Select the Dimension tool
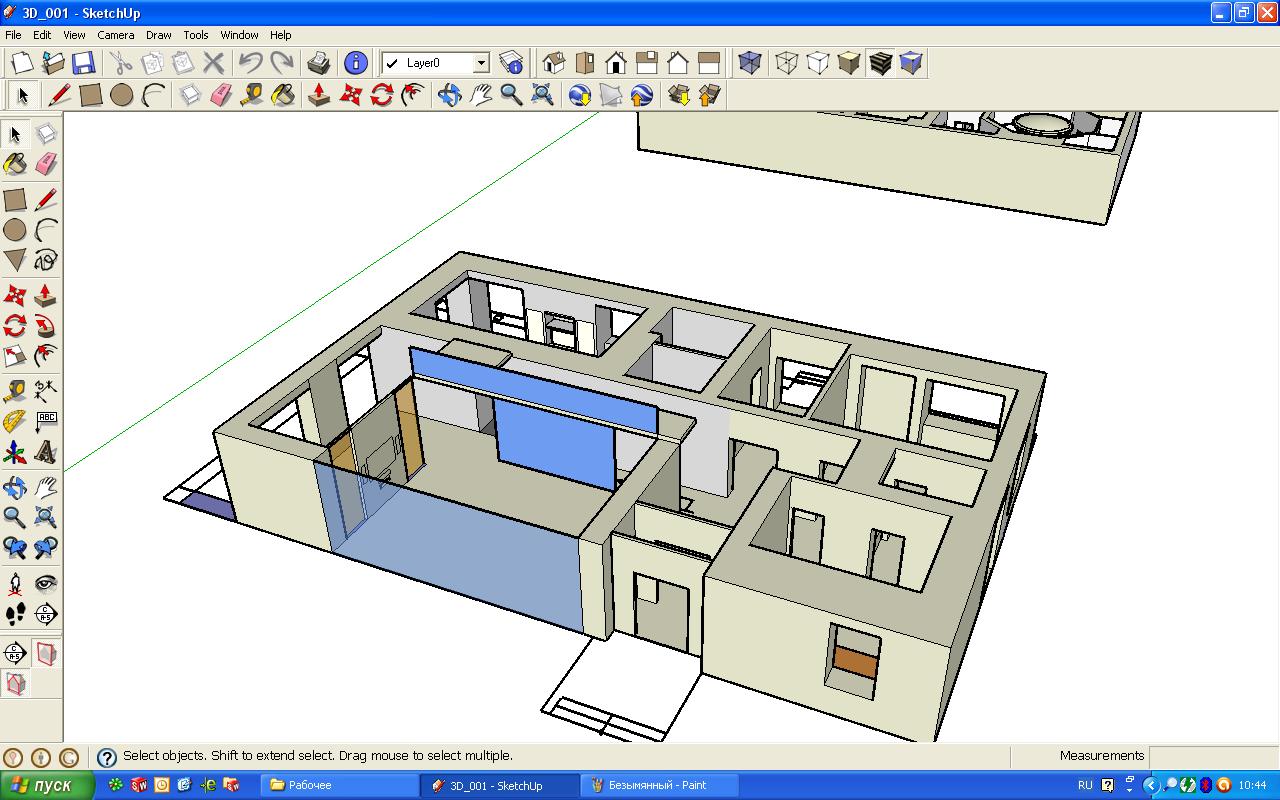This screenshot has height=800, width=1280. click(45, 389)
